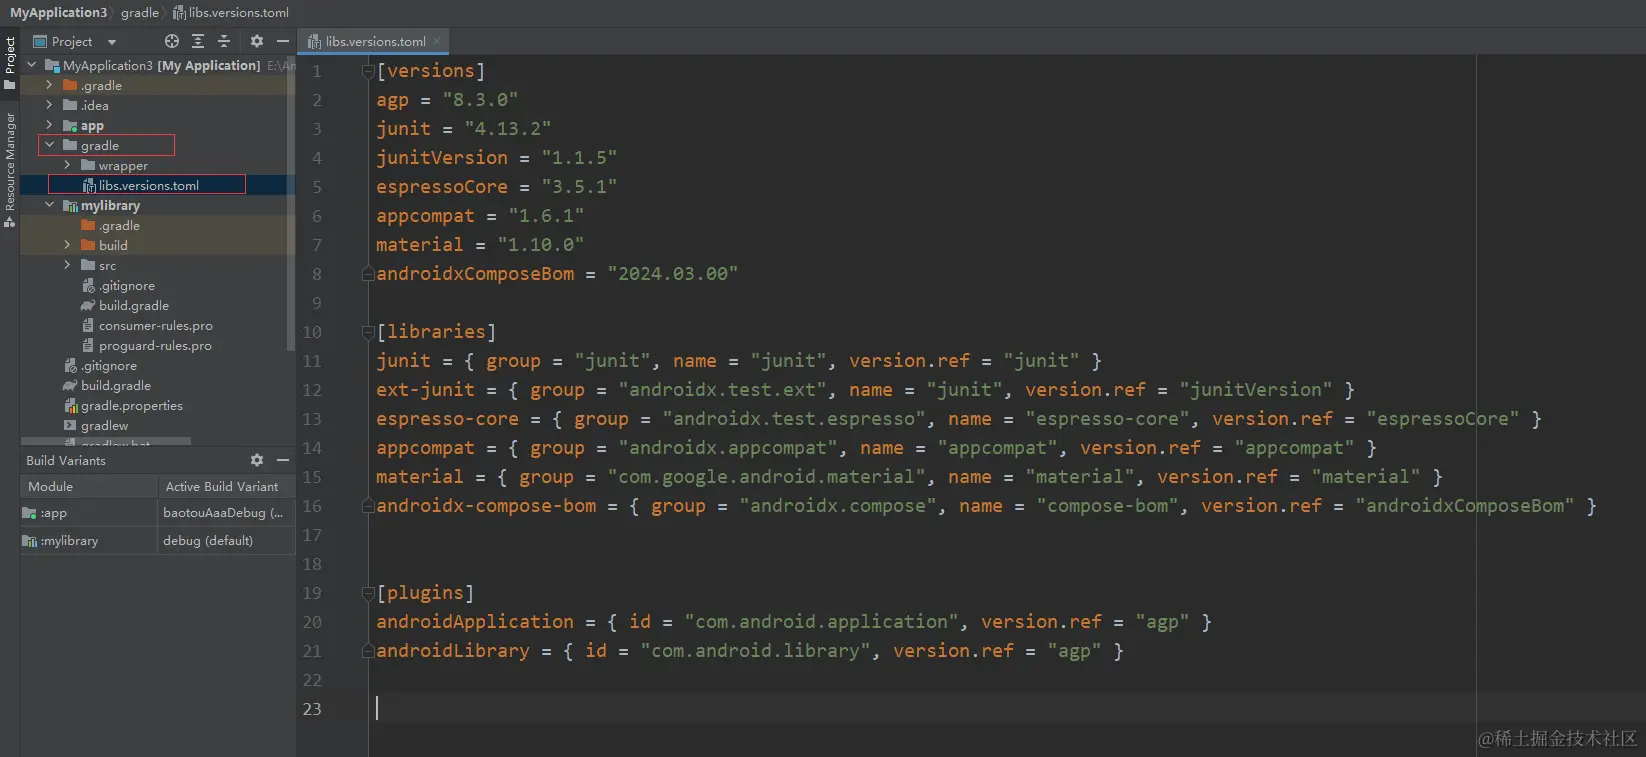Collapse the mylibrary module
1646x757 pixels.
49,205
